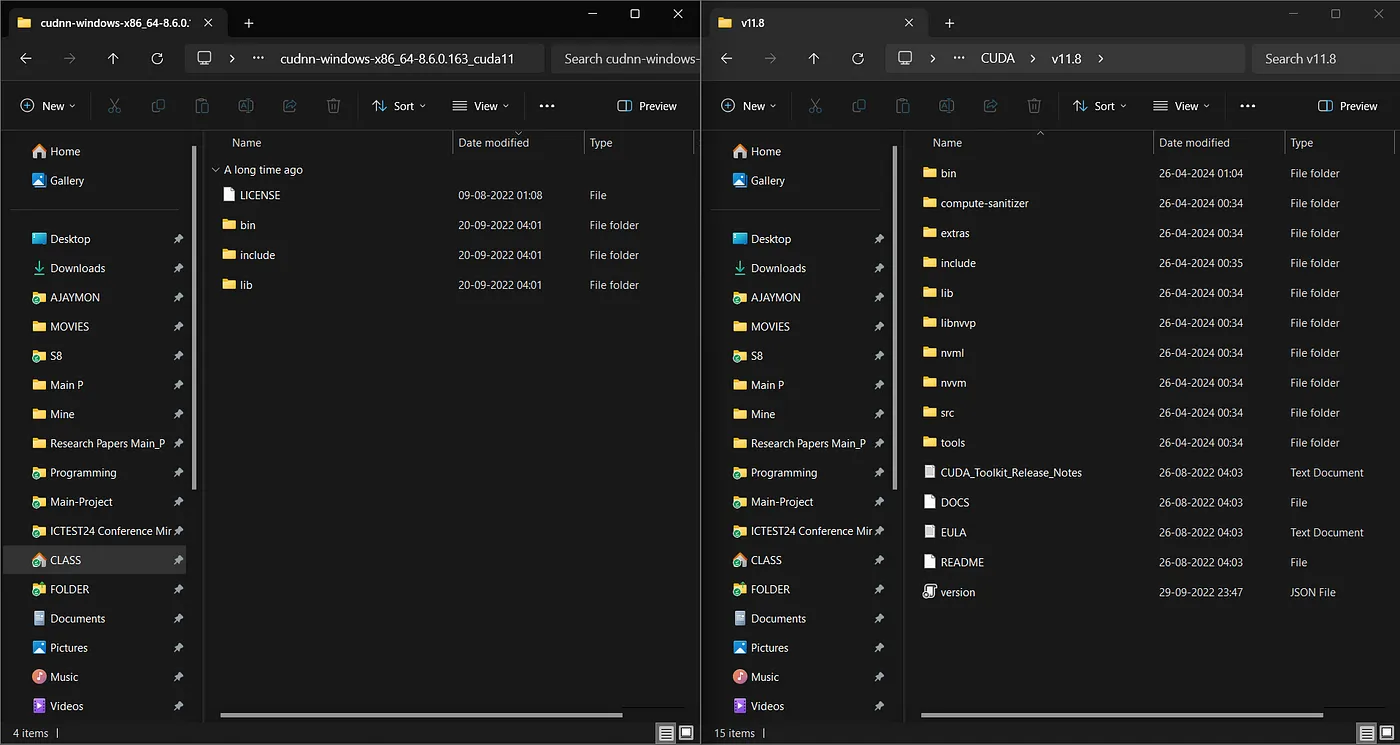Open See more menu in v11.8 toolbar

click(x=1247, y=106)
